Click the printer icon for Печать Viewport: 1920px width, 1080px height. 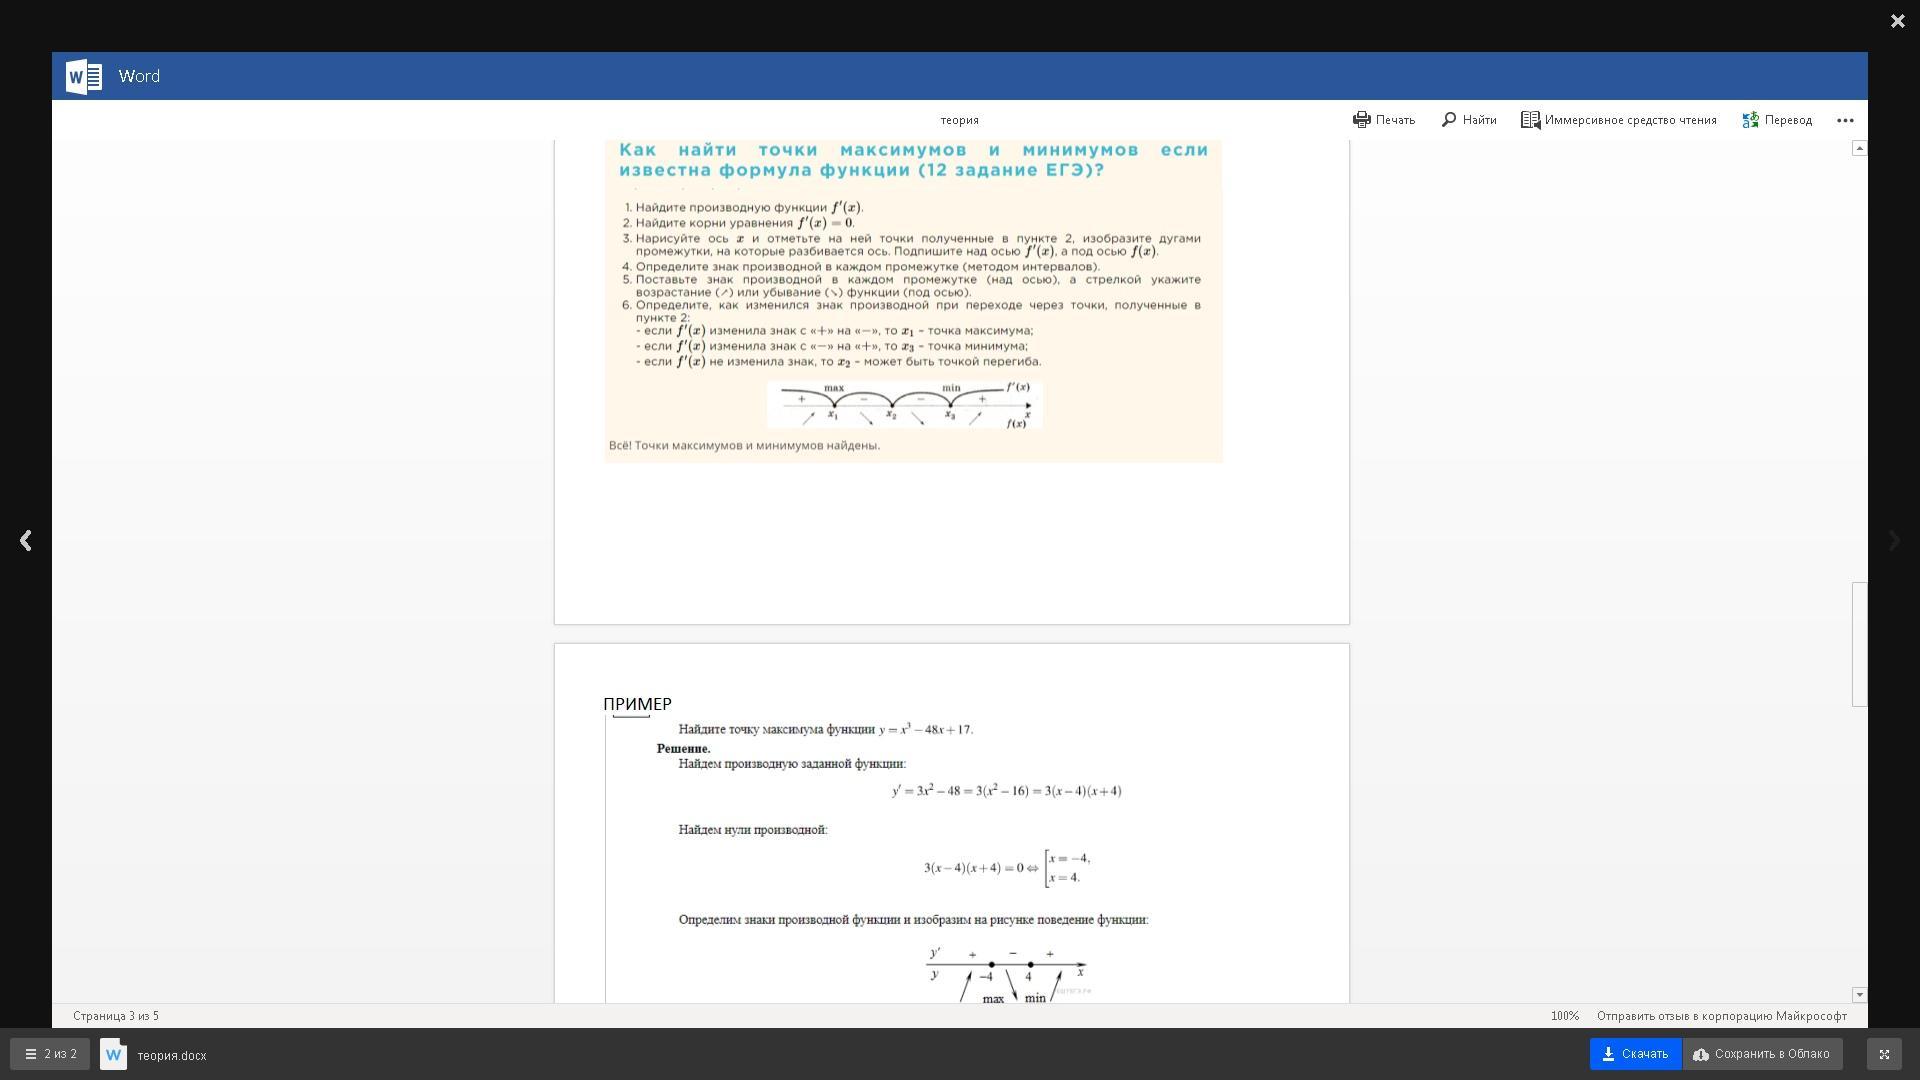click(1361, 120)
